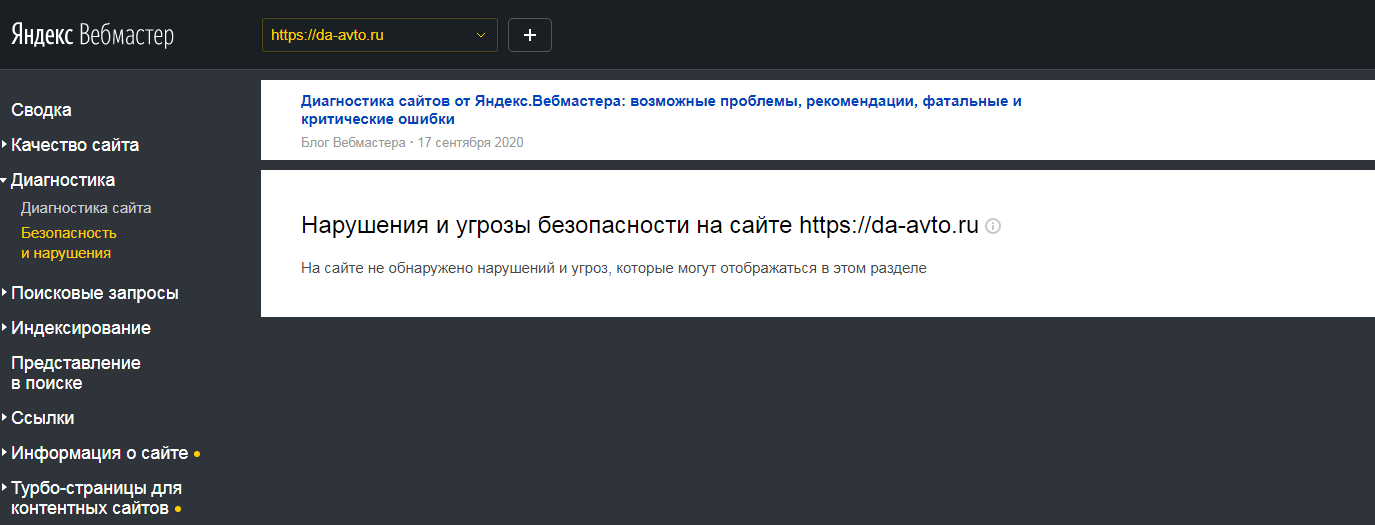Click the 'На сайте не обнаружено нарушений' message

[614, 269]
